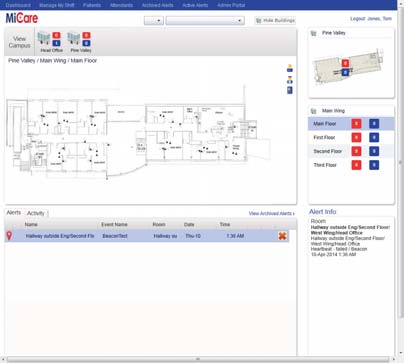Click Head Office blue alert counter
This screenshot has width=404, height=363.
[x=56, y=43]
